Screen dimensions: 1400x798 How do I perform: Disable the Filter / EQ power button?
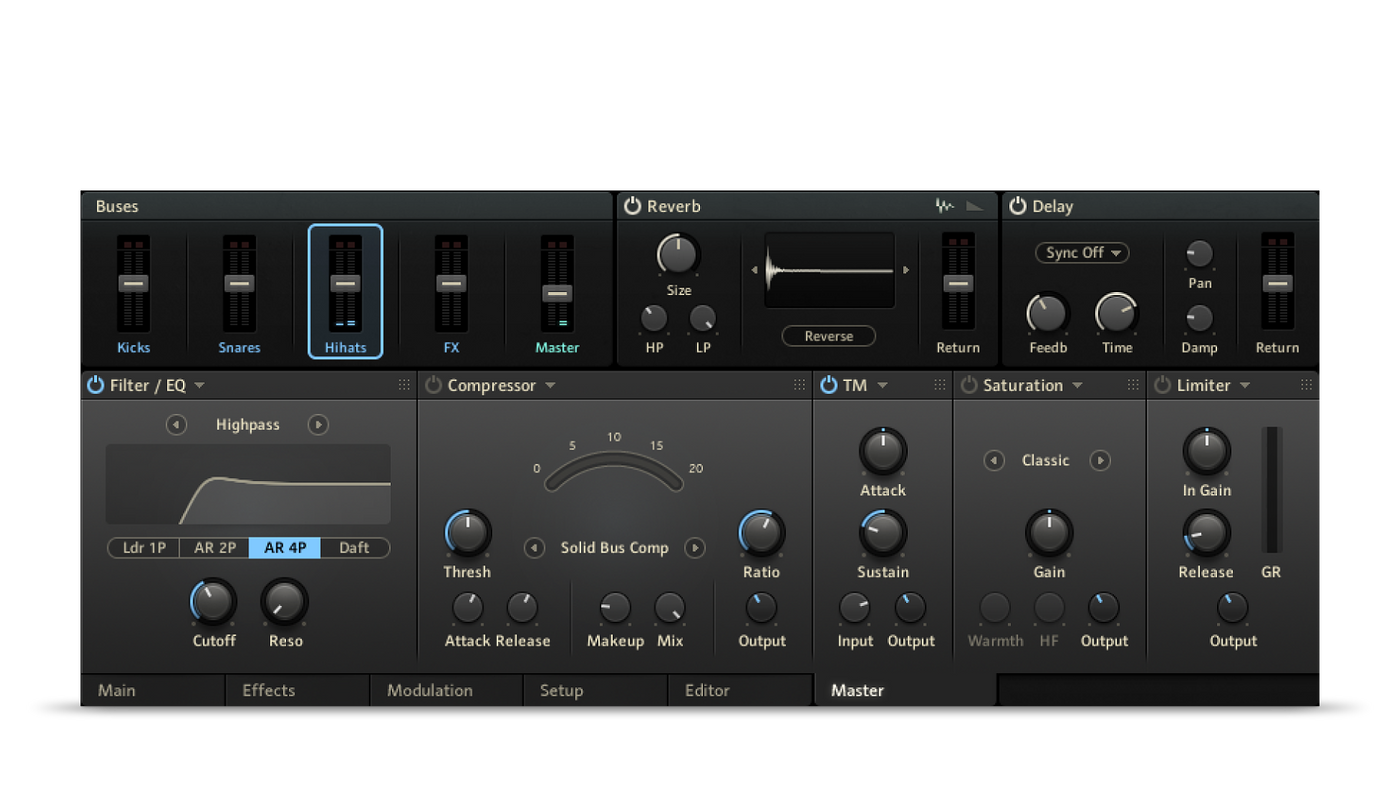(96, 385)
